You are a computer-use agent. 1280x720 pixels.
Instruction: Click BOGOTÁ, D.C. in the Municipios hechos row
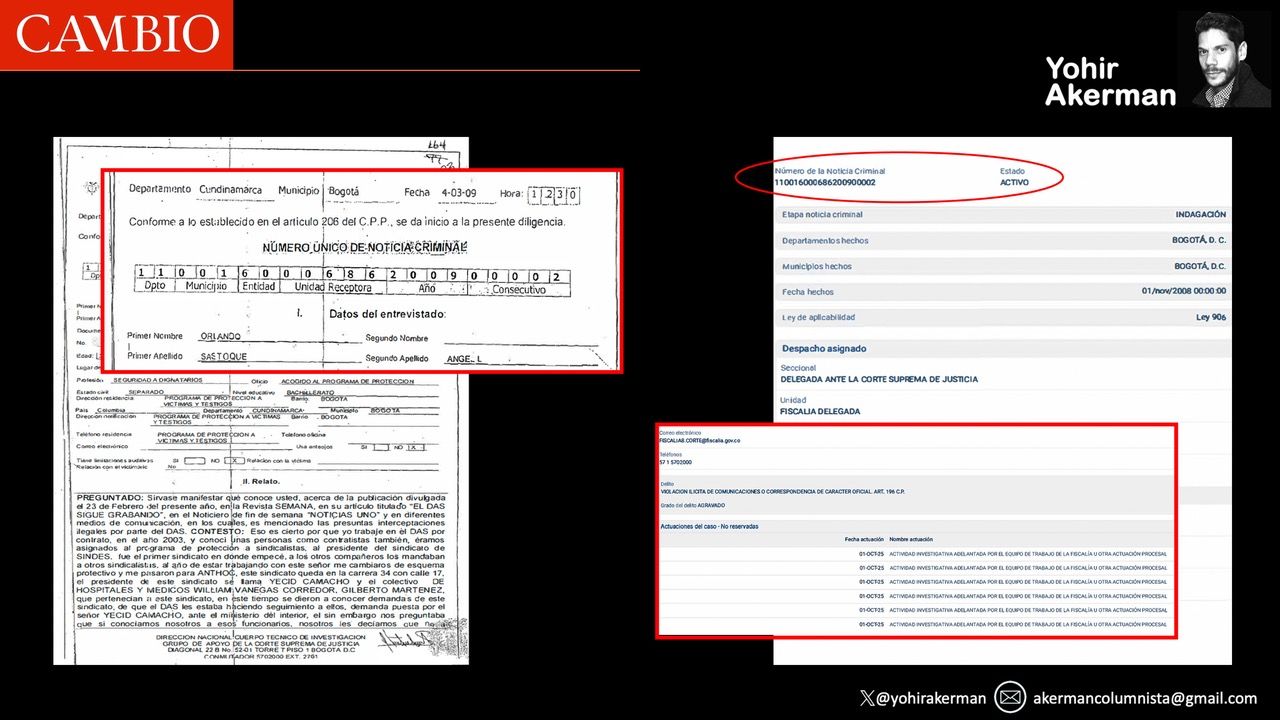click(x=1200, y=267)
